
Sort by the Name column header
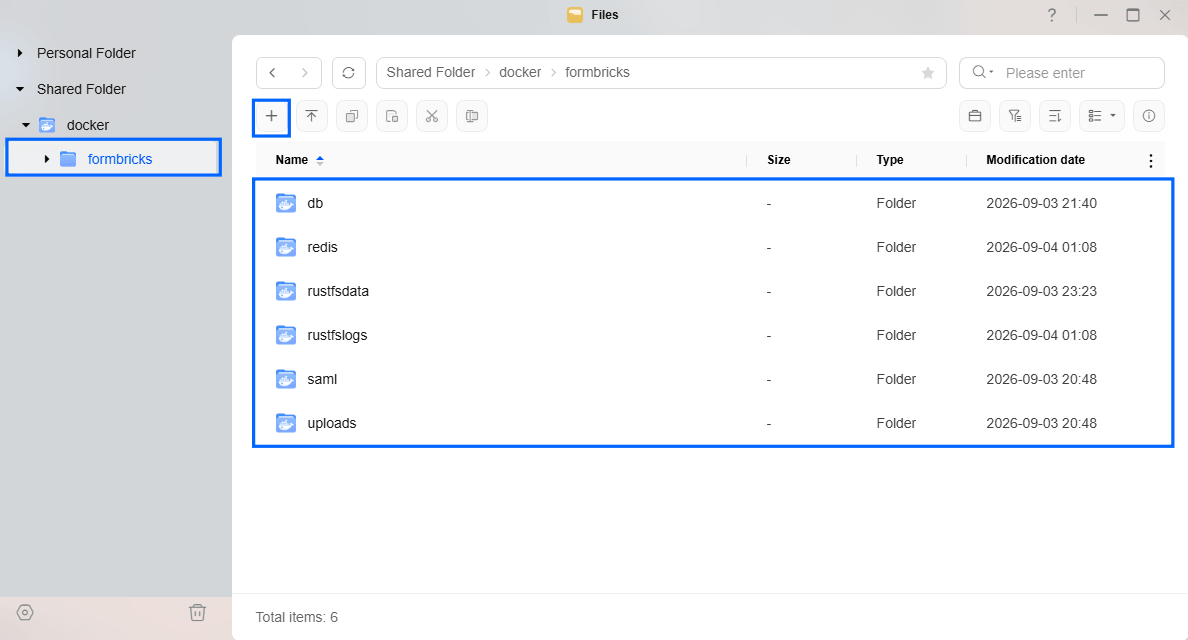click(292, 160)
